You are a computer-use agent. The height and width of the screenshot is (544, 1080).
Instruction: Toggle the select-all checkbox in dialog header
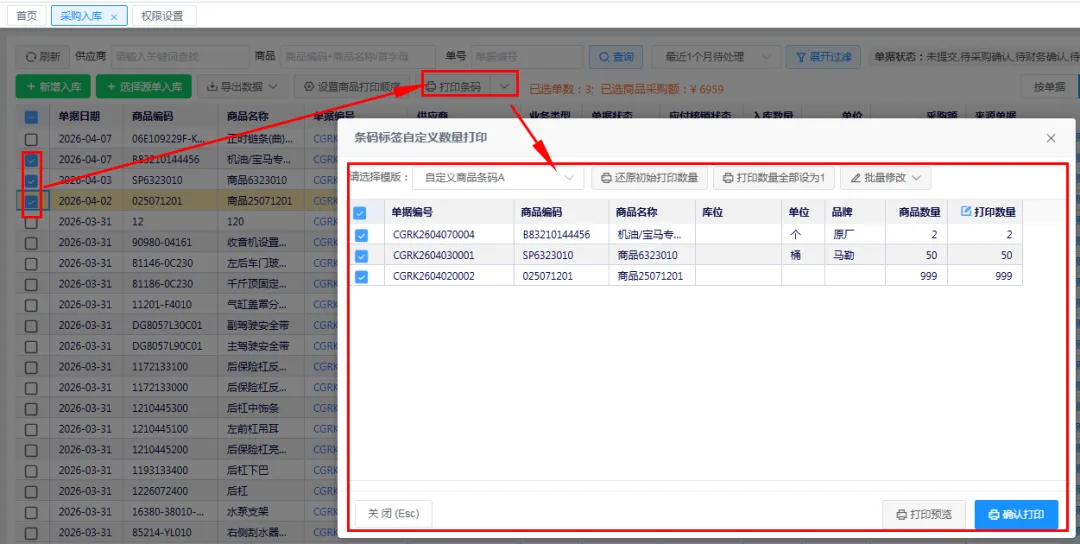click(x=361, y=213)
